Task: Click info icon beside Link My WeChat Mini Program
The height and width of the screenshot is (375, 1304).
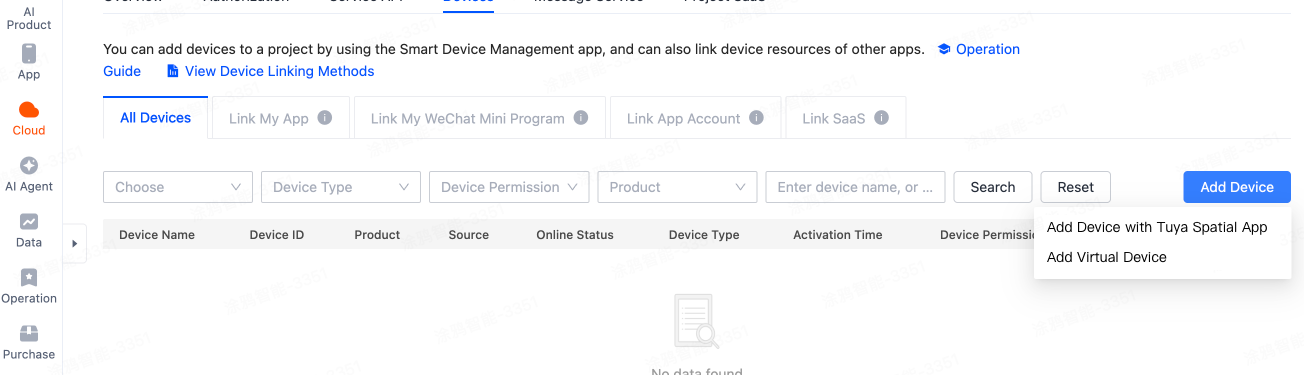Action: (x=581, y=118)
